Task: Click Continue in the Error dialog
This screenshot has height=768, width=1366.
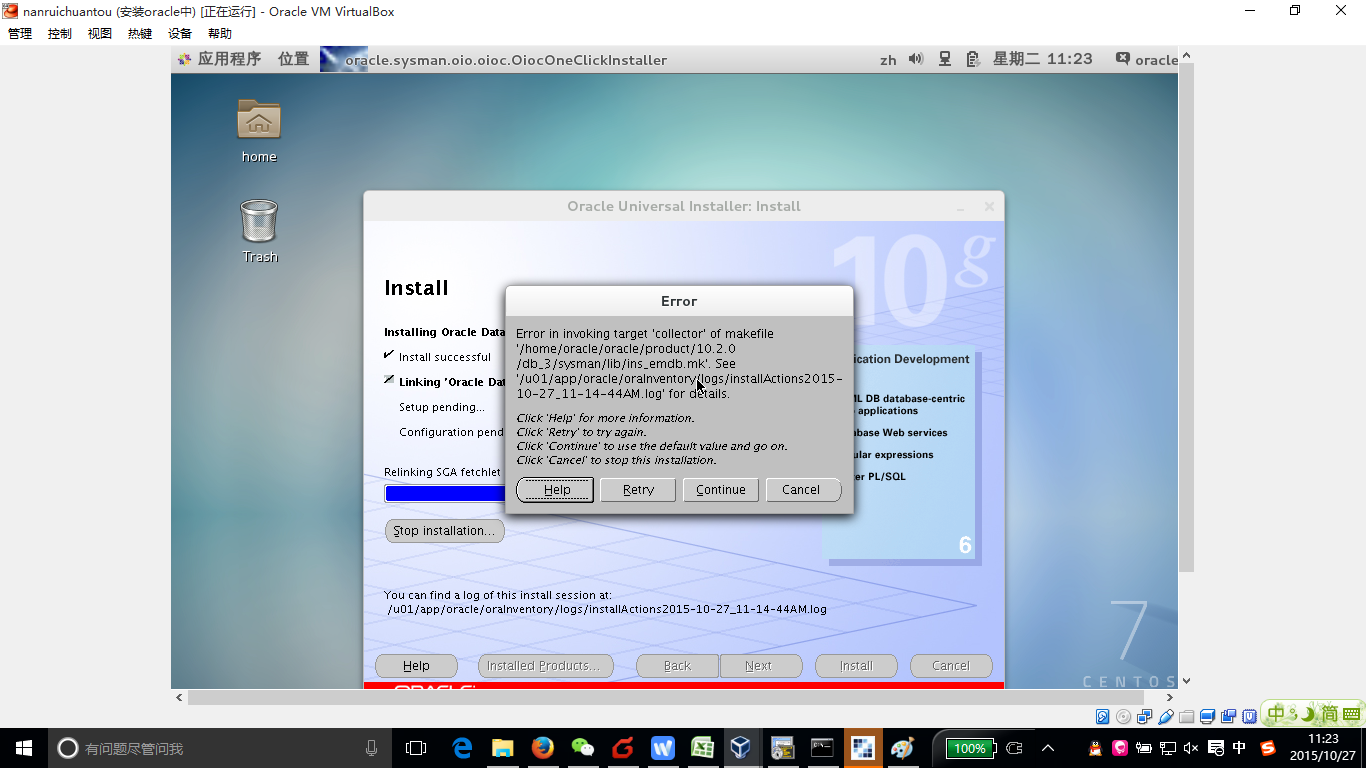Action: coord(721,490)
